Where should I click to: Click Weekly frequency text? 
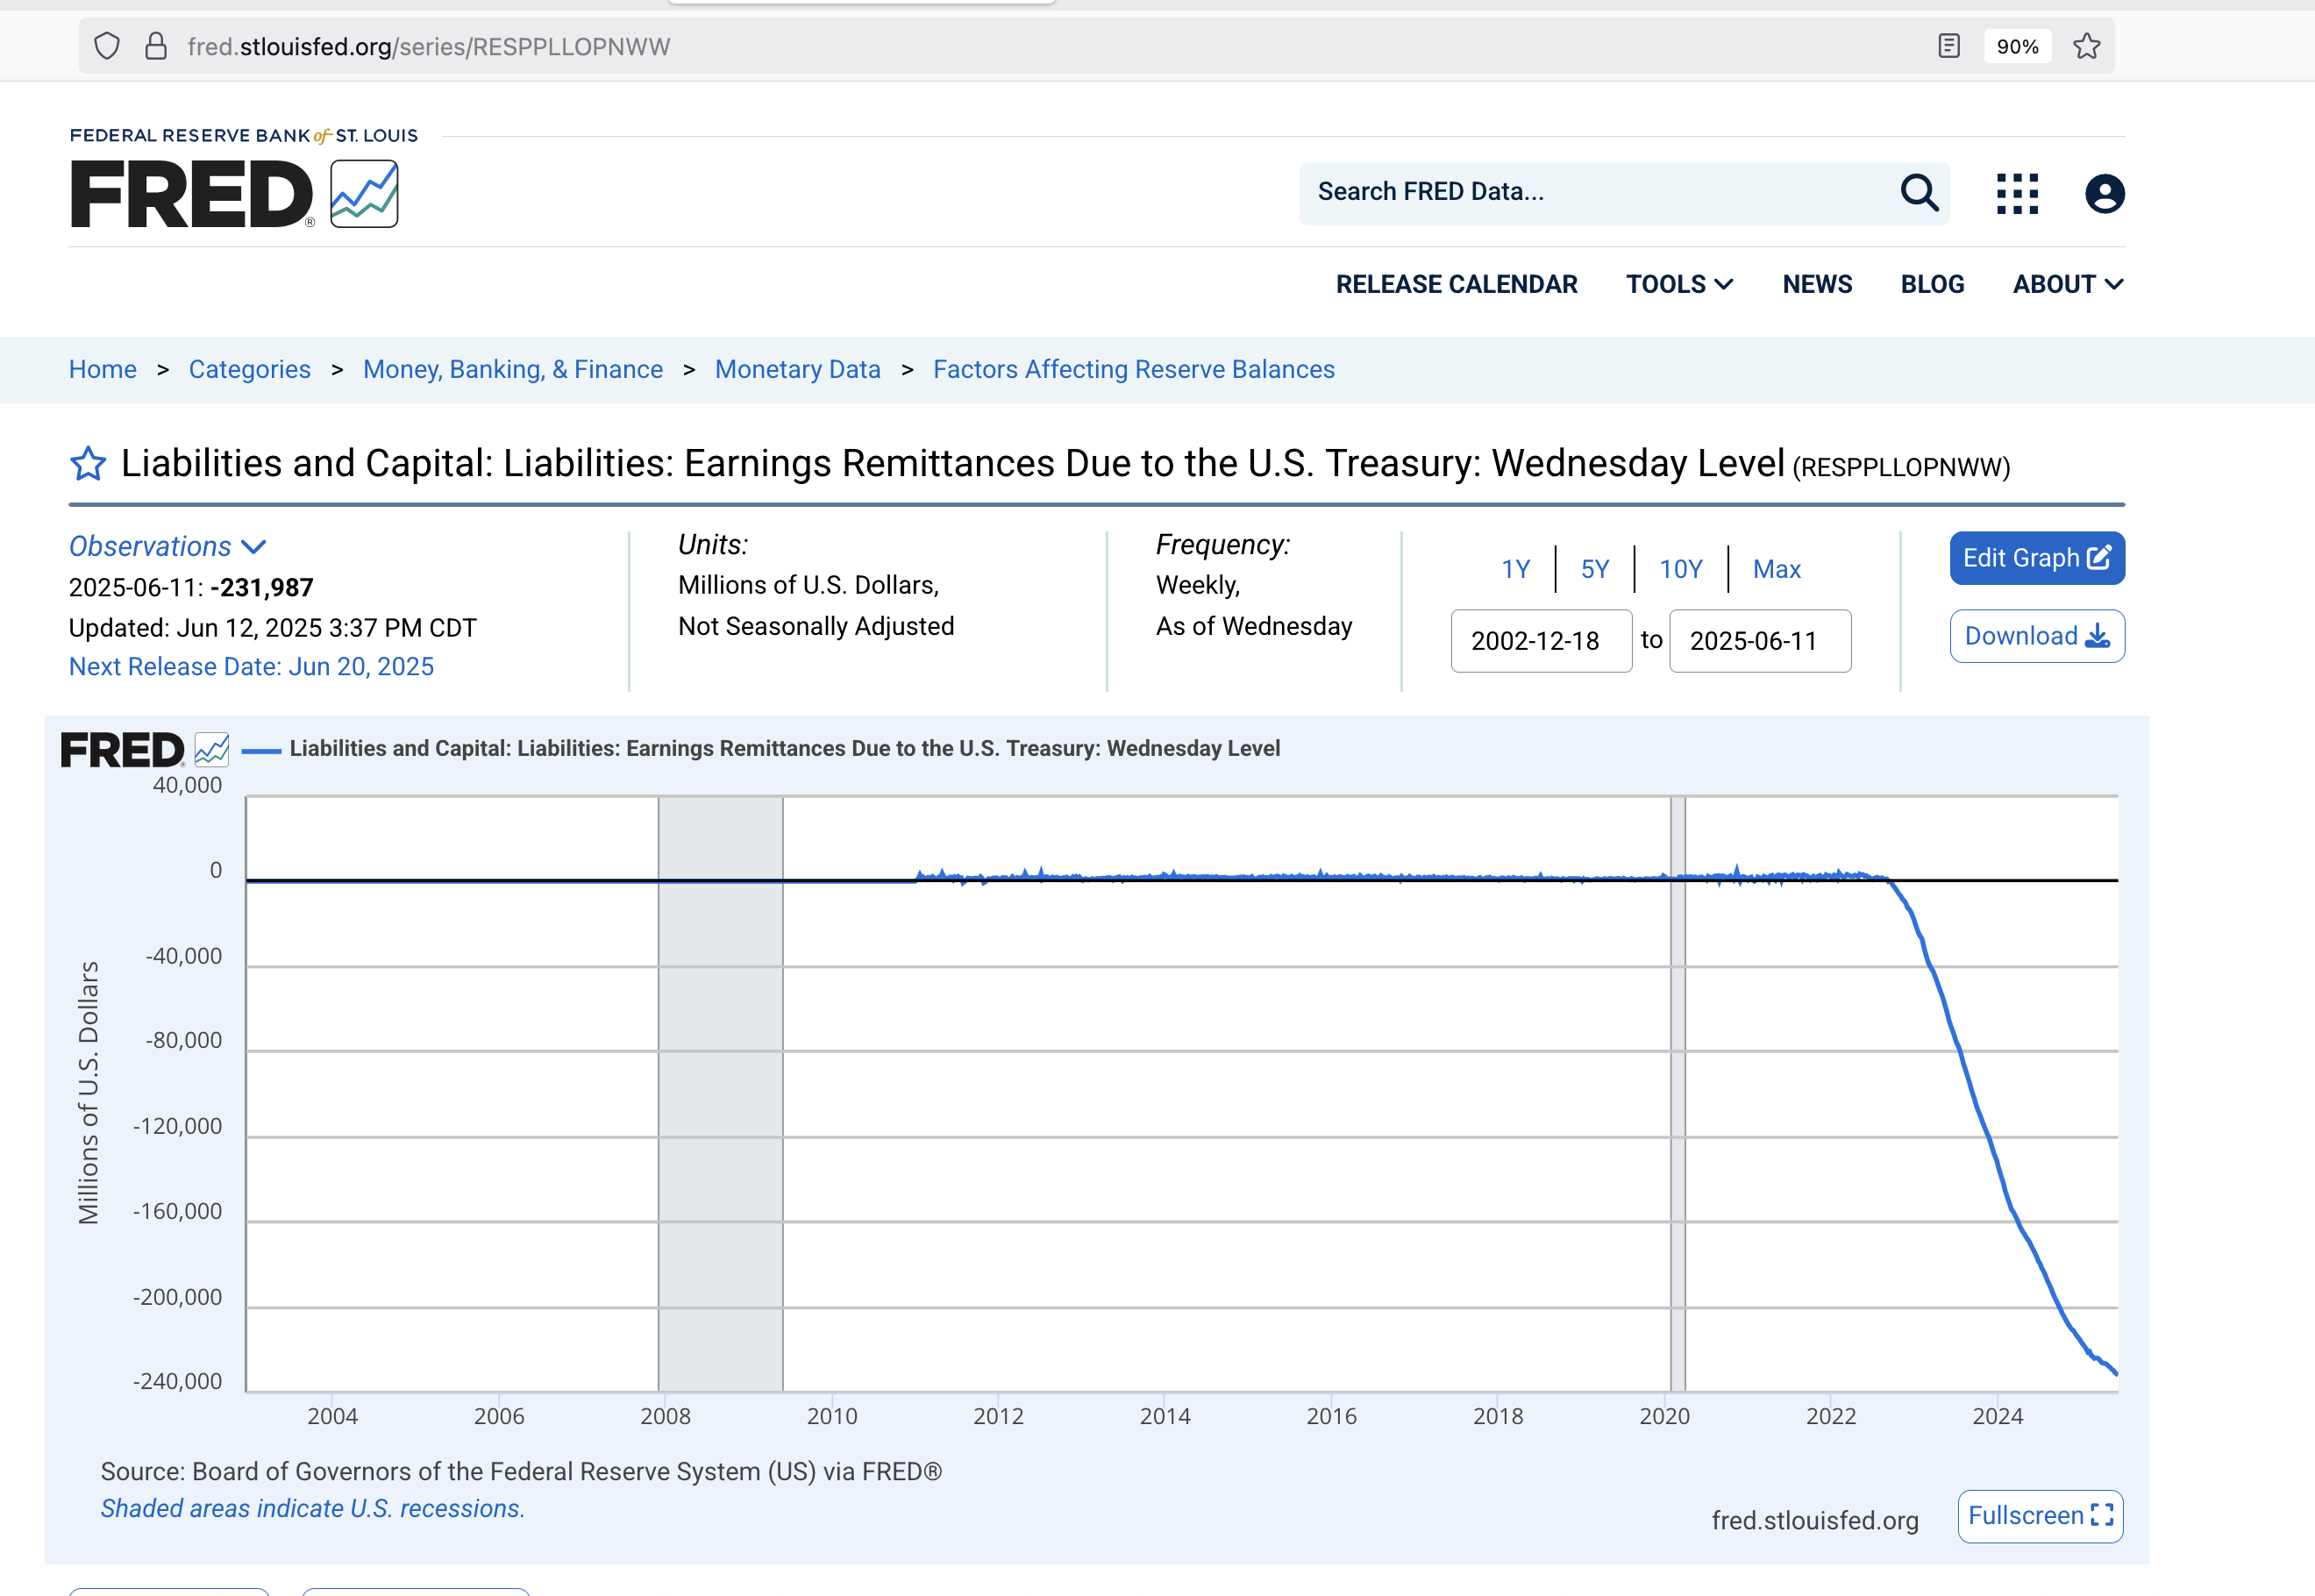tap(1197, 585)
